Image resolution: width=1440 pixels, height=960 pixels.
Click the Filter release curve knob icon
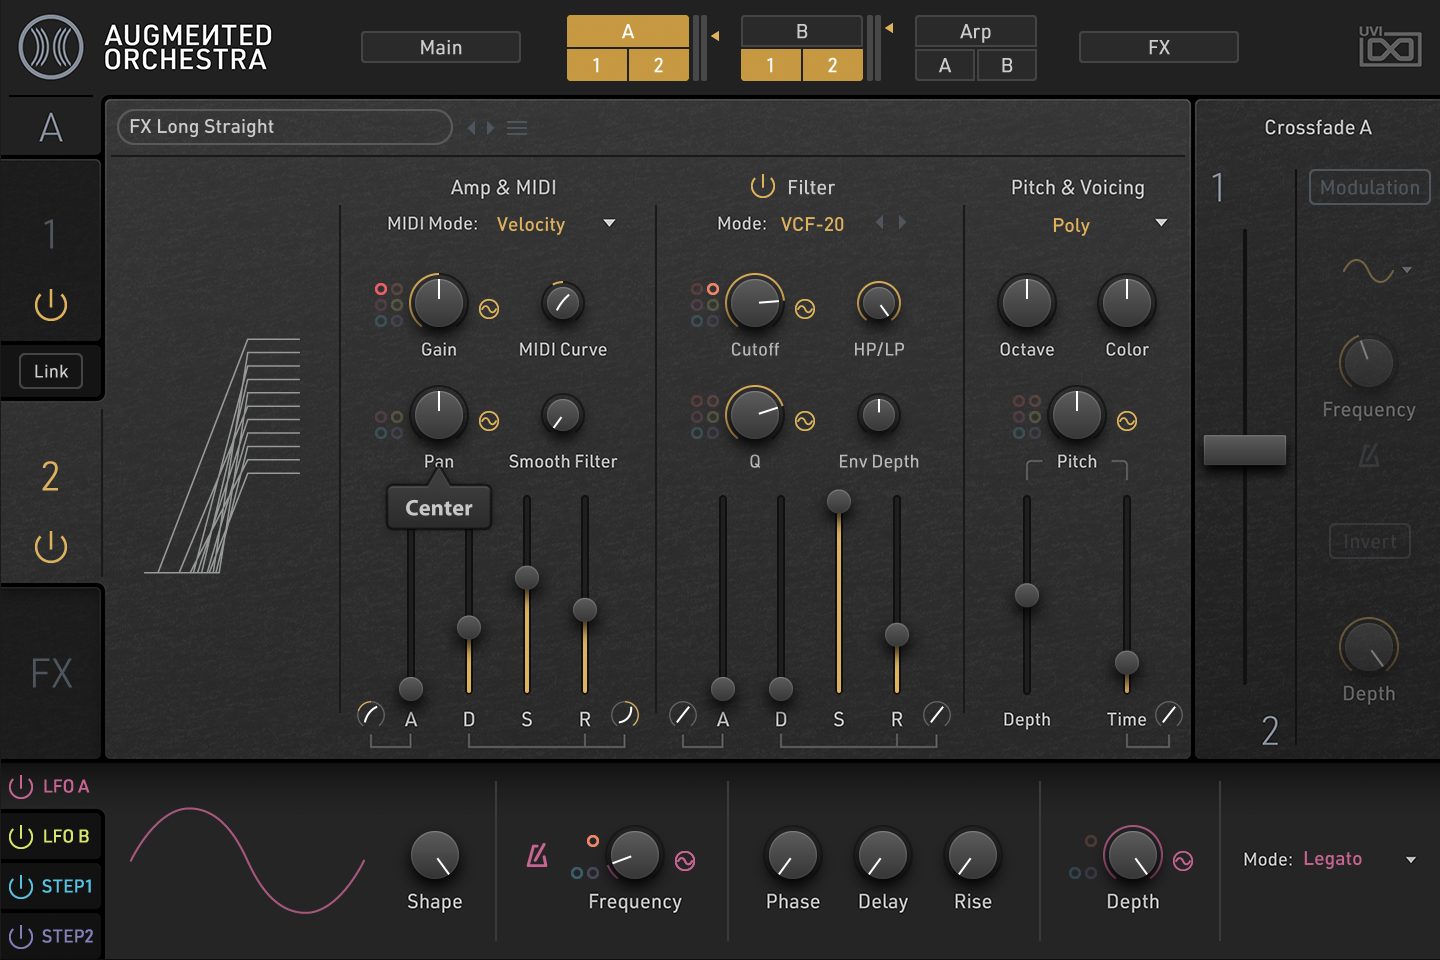tap(937, 714)
